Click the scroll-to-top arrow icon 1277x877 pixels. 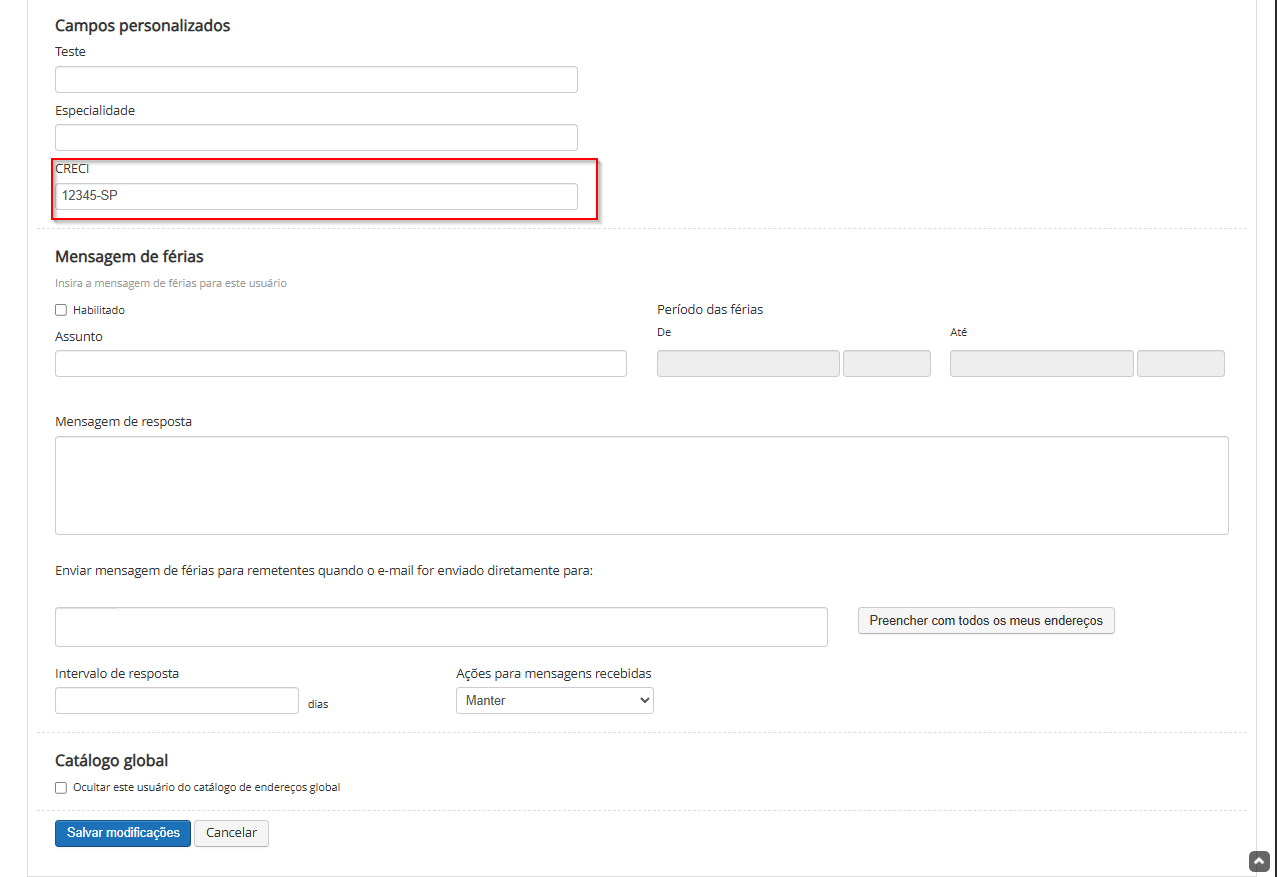[1258, 861]
